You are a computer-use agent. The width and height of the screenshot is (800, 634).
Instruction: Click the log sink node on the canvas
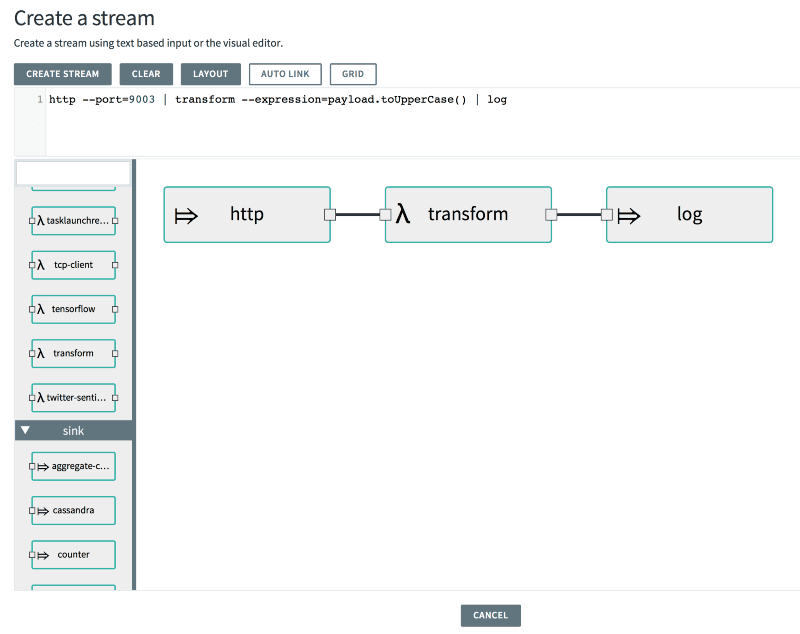pos(688,214)
